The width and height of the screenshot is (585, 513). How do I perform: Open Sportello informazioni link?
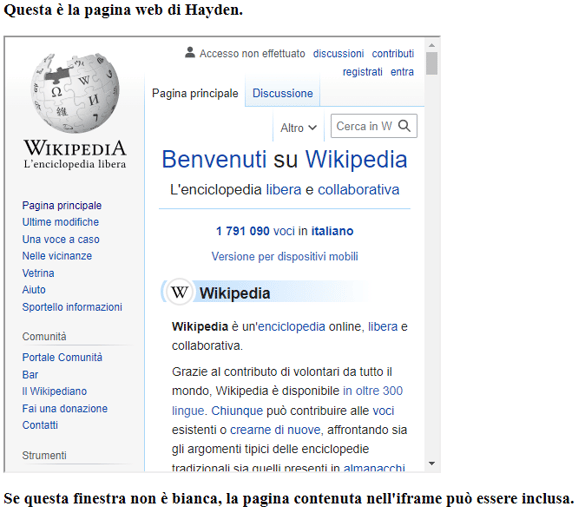pyautogui.click(x=72, y=307)
